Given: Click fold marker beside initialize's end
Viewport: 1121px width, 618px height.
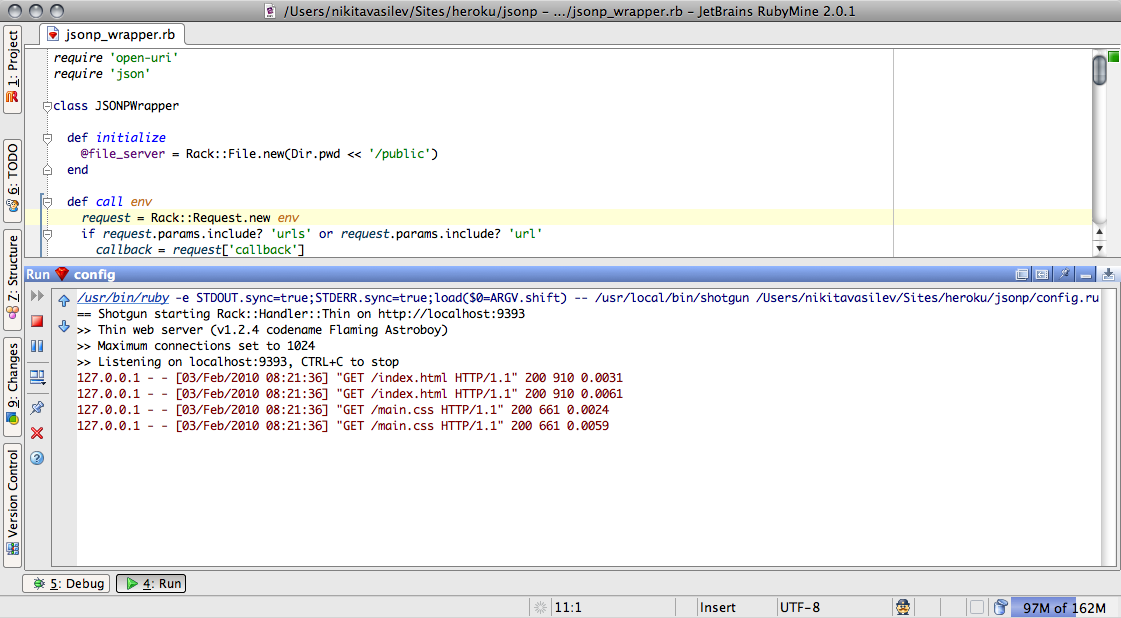Looking at the screenshot, I should coord(47,170).
